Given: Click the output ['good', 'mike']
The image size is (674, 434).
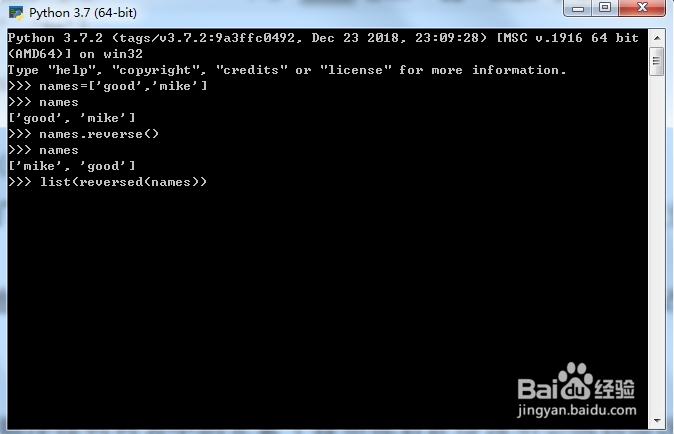Looking at the screenshot, I should (x=72, y=118).
